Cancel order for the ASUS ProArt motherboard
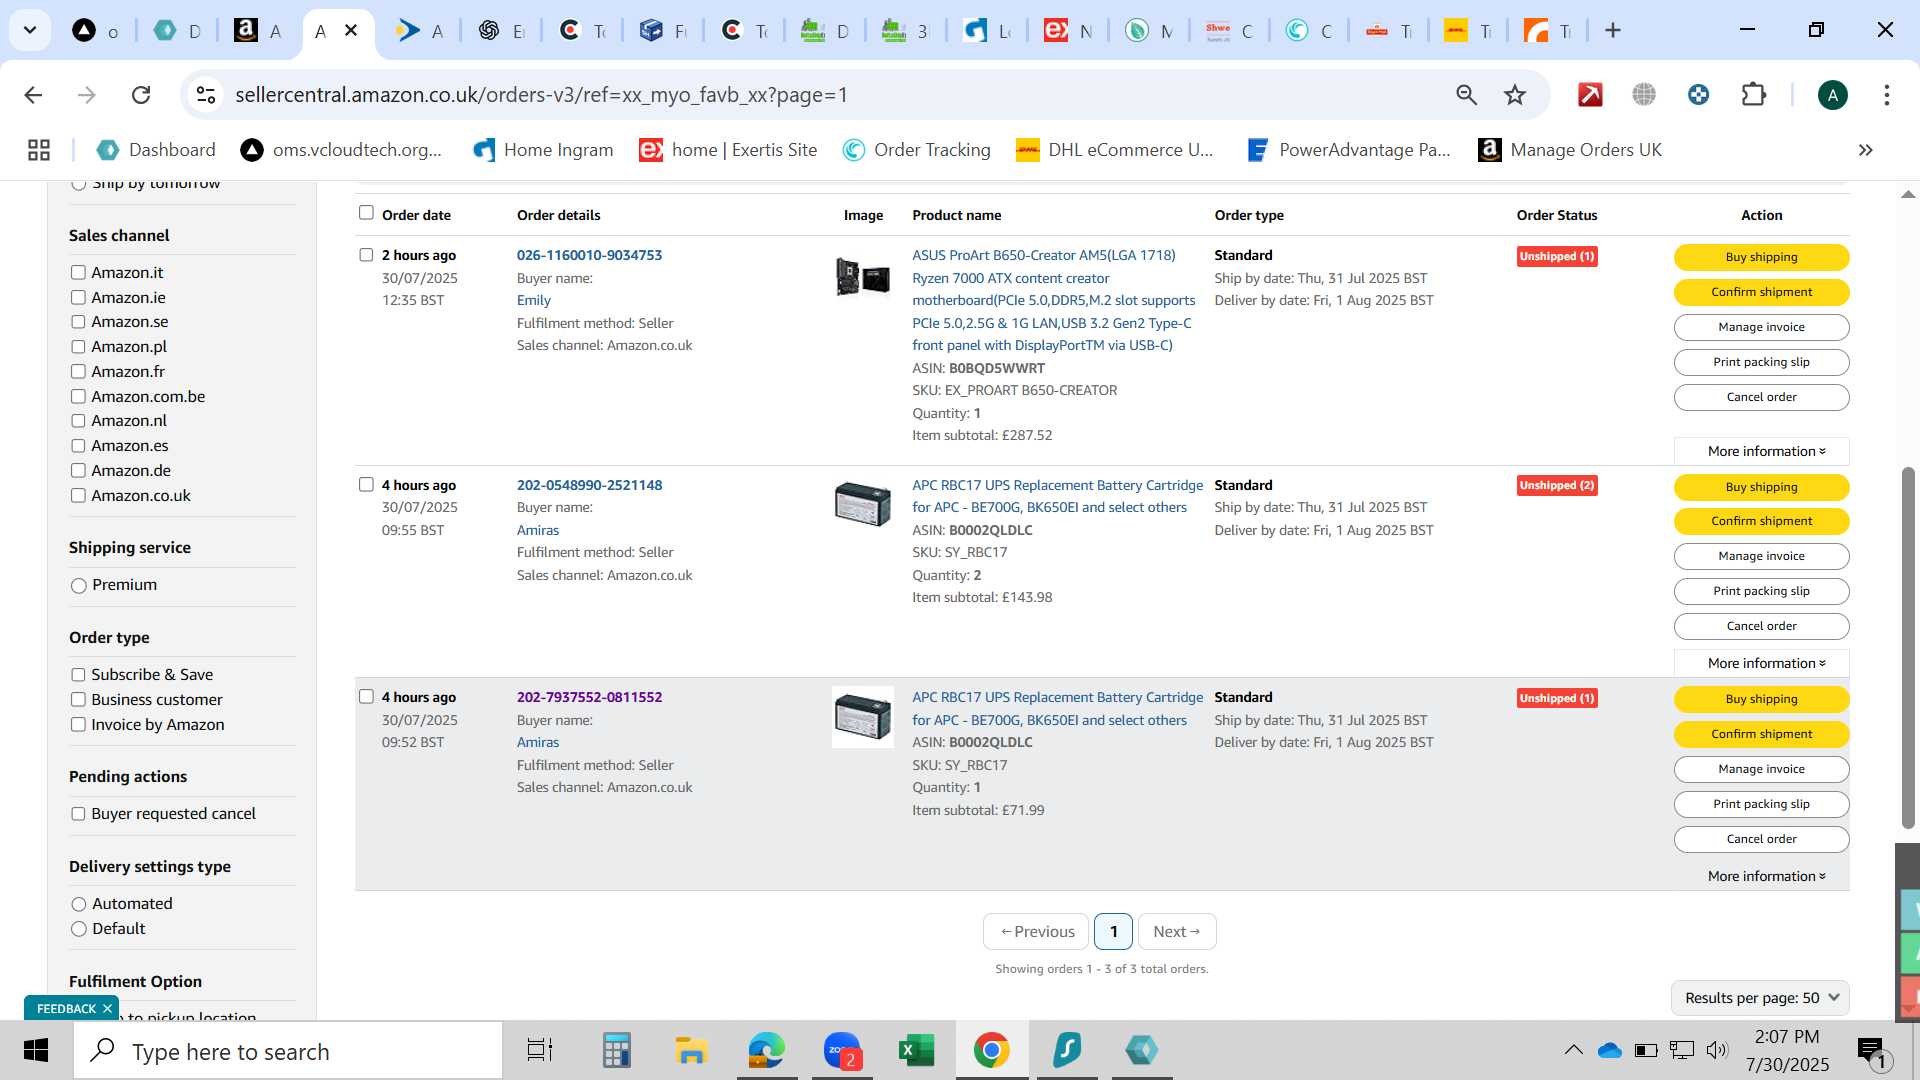The image size is (1920, 1080). pos(1761,397)
